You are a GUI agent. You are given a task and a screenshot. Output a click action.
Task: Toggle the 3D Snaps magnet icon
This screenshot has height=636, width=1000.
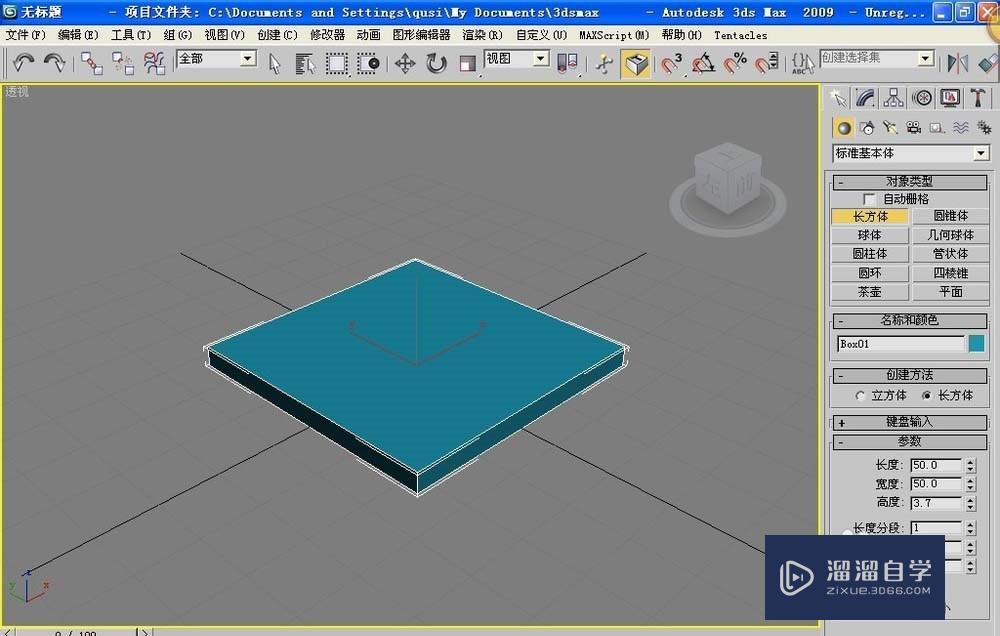pos(670,63)
